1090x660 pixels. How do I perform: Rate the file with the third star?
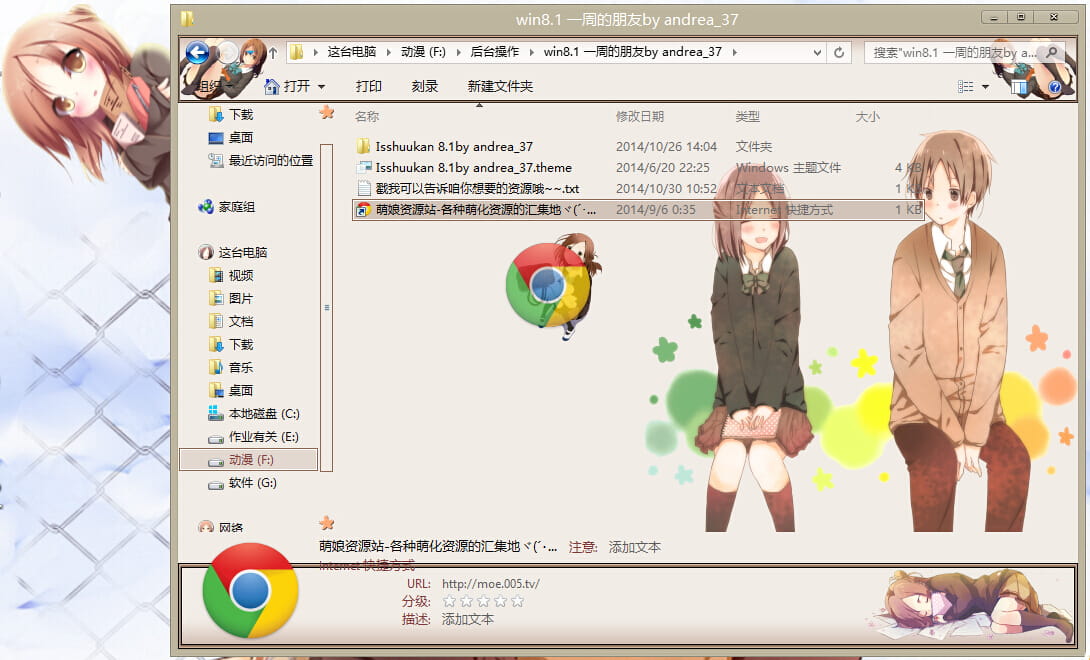tap(484, 601)
